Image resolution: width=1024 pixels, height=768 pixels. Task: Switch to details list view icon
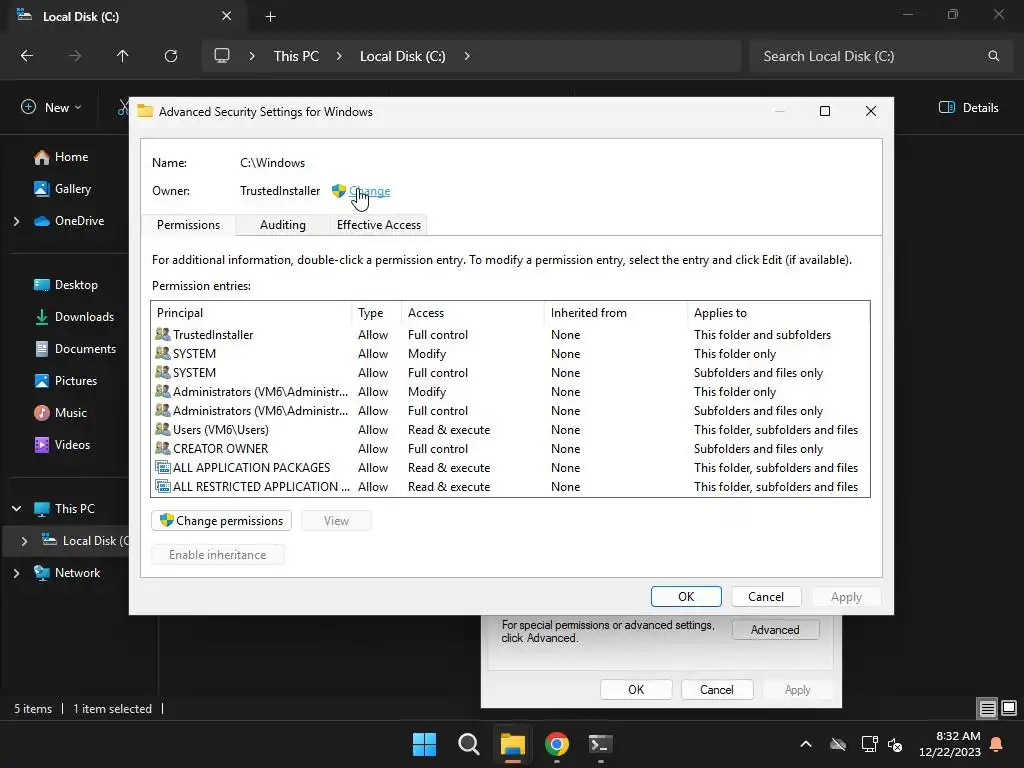coord(987,708)
